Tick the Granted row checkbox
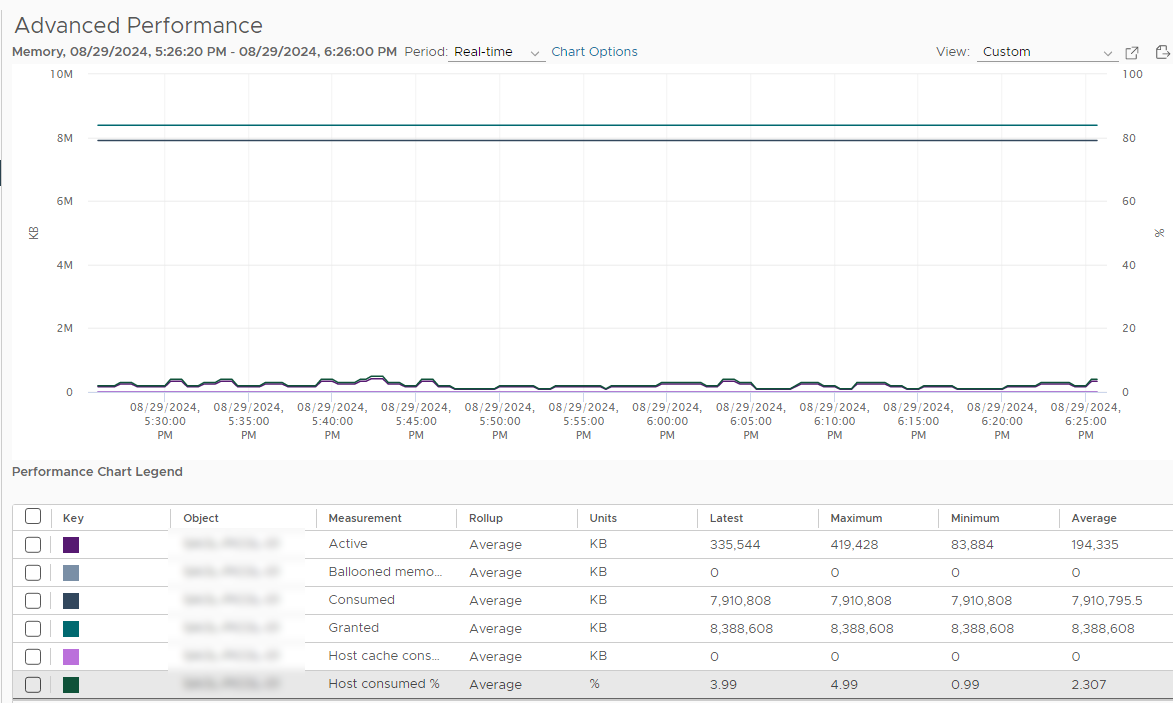This screenshot has width=1173, height=703. coord(33,628)
